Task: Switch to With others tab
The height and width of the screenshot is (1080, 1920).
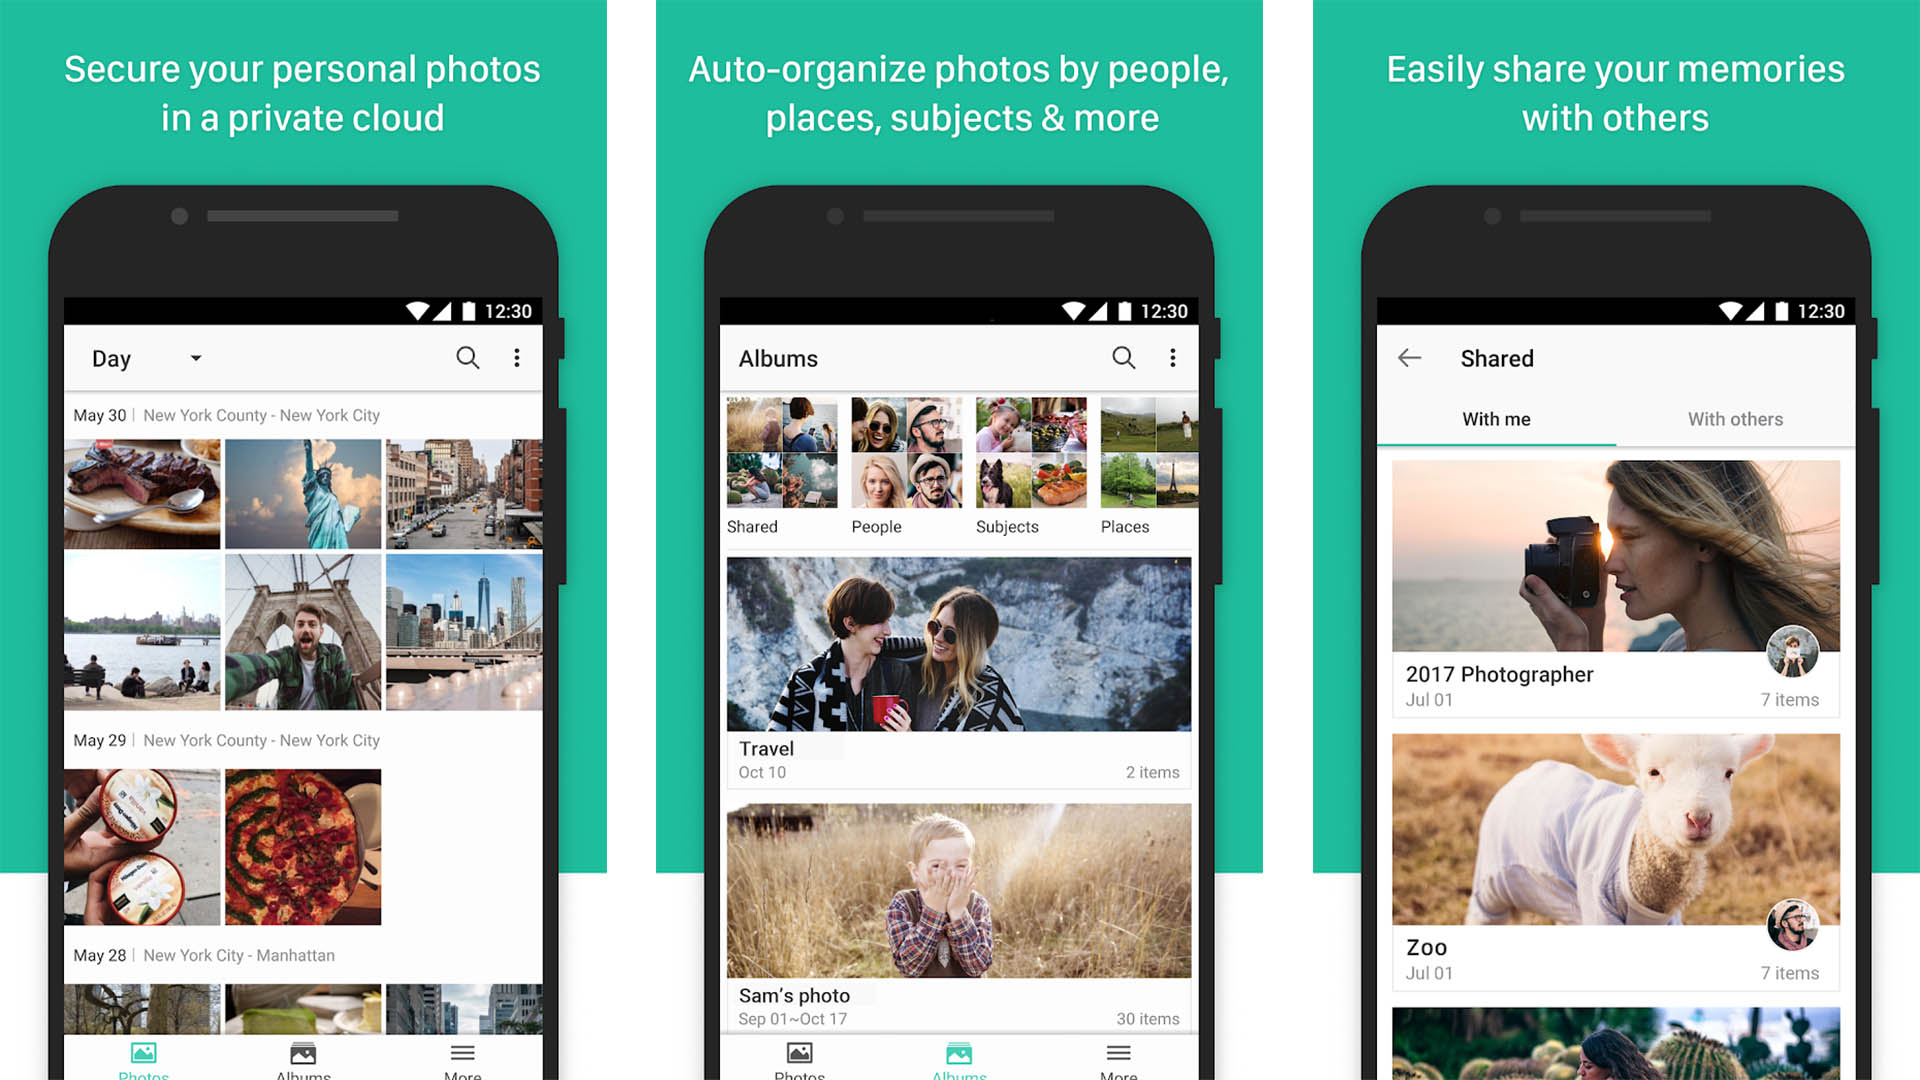Action: pyautogui.click(x=1734, y=418)
